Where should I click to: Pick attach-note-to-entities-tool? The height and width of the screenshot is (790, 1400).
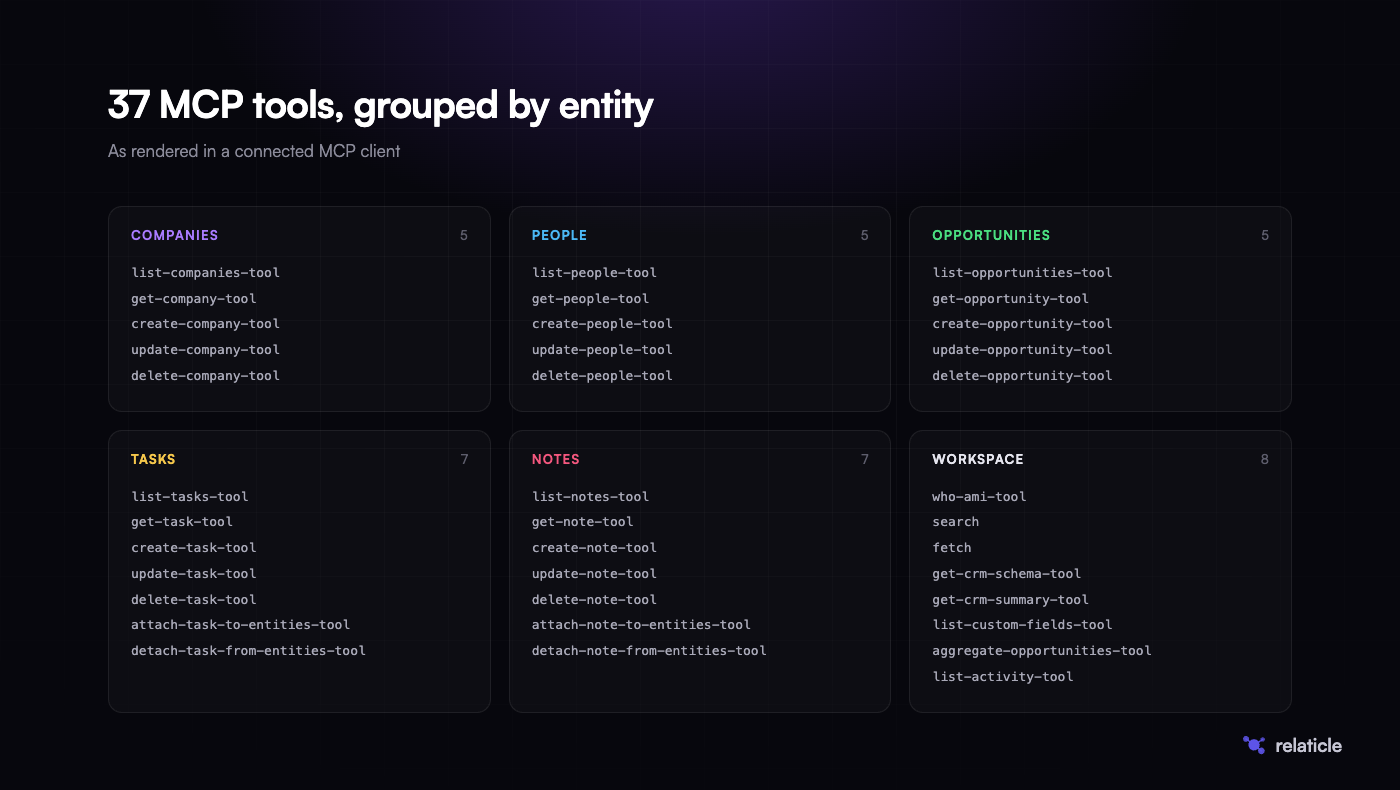click(x=641, y=625)
